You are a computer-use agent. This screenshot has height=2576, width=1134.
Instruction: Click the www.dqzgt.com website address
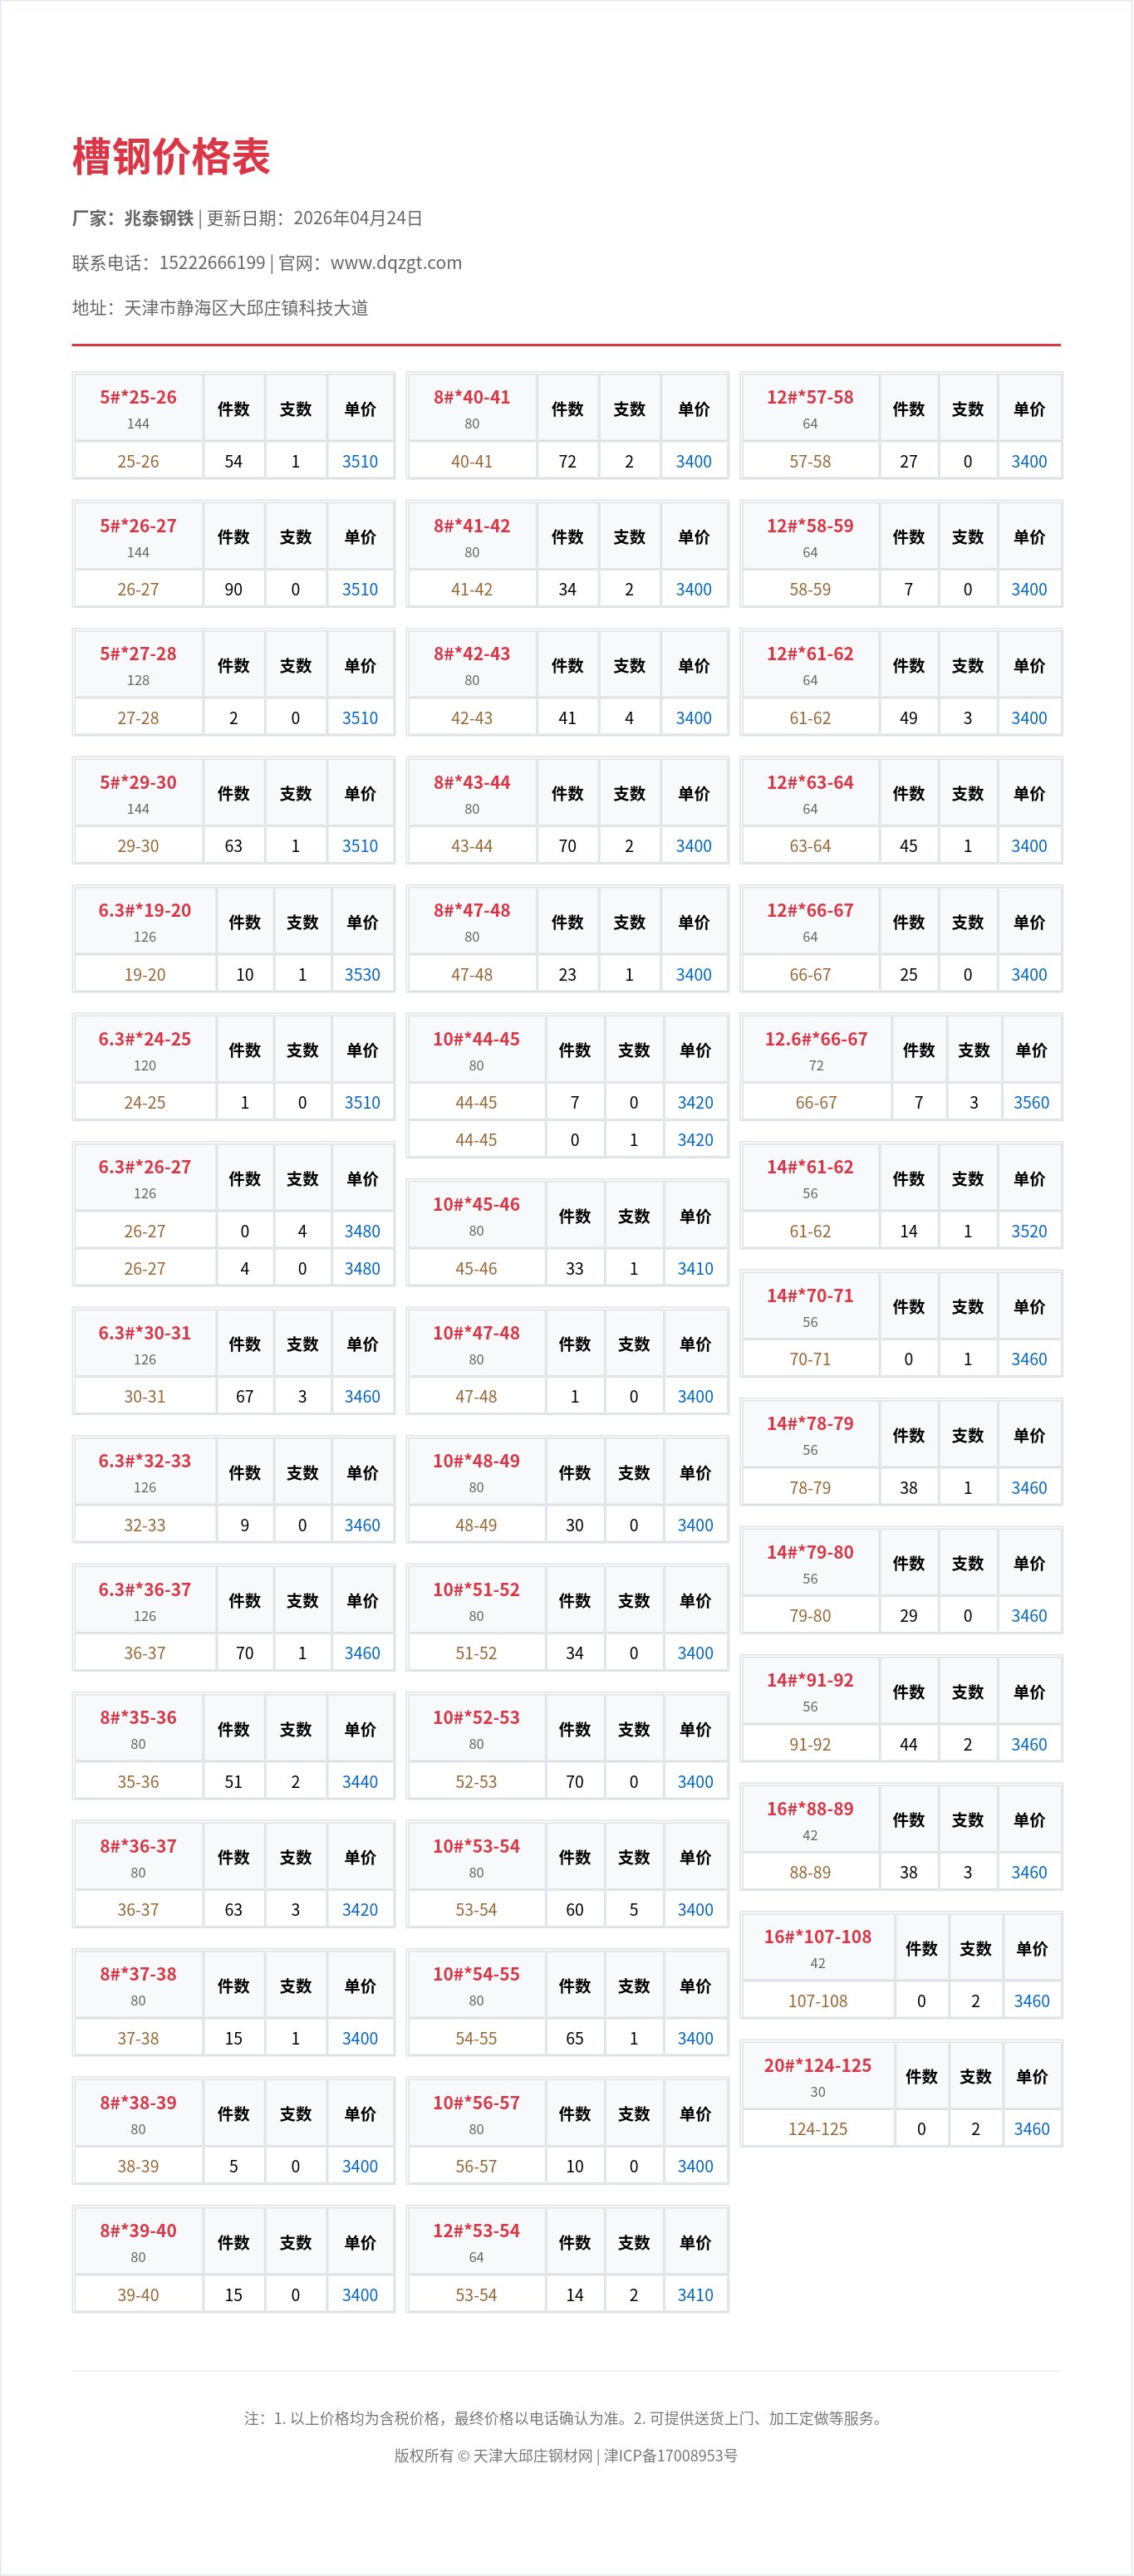point(396,263)
